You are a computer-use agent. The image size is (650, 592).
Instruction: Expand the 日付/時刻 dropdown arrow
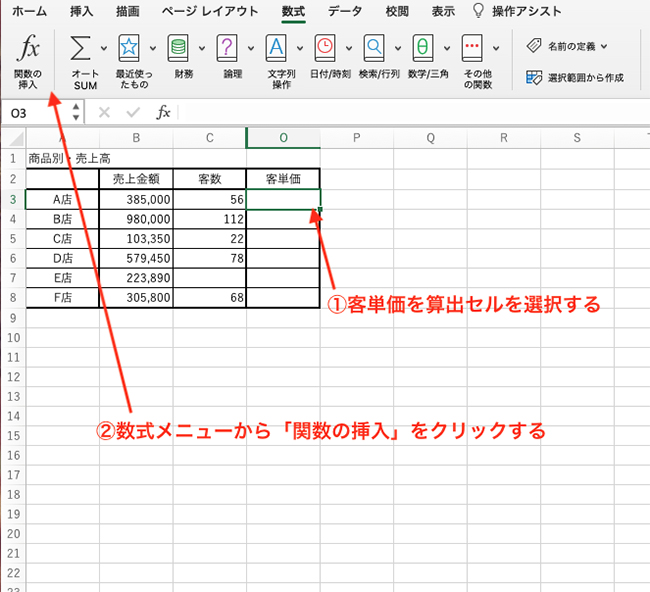[349, 49]
